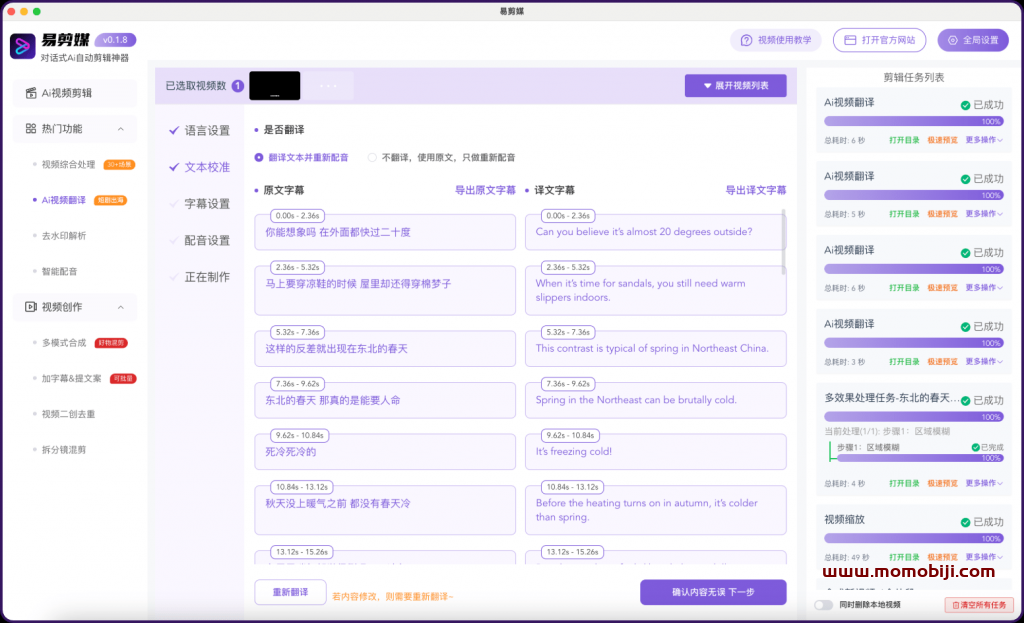Click the trash icon on 清空所有任务
The image size is (1024, 623).
tap(956, 605)
